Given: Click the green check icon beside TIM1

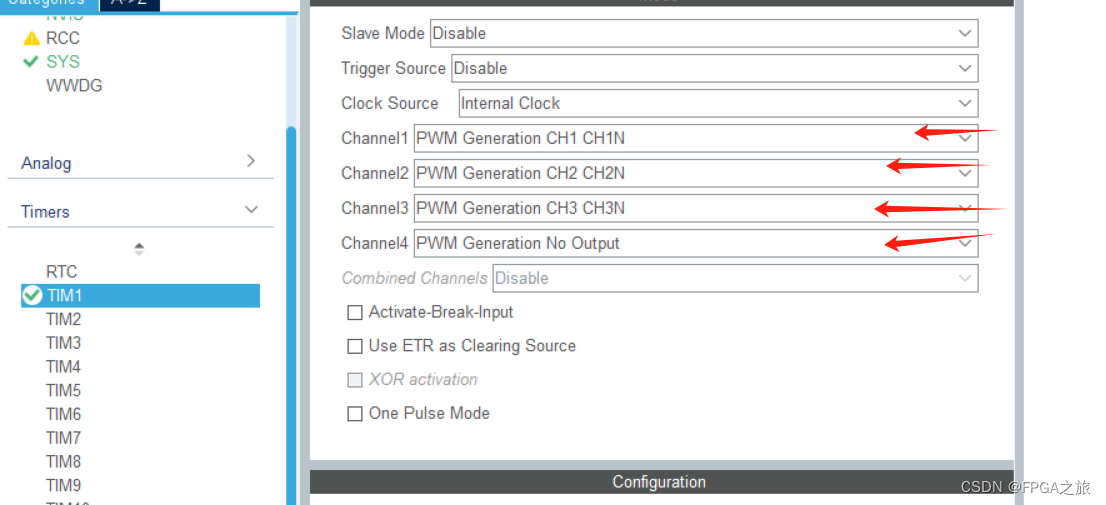Looking at the screenshot, I should click(32, 296).
